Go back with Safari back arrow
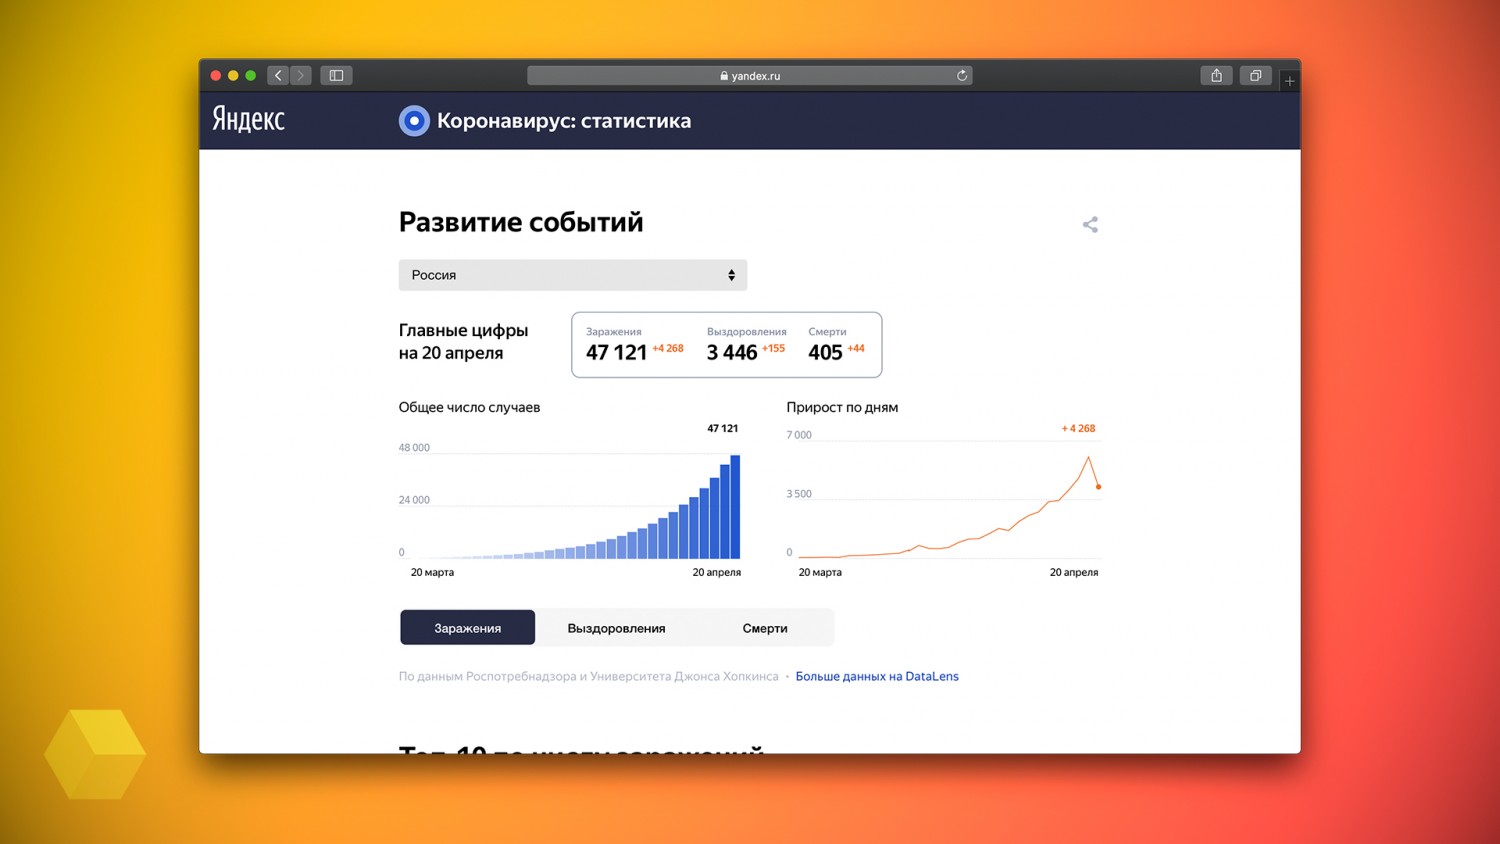The width and height of the screenshot is (1500, 844). tap(279, 75)
